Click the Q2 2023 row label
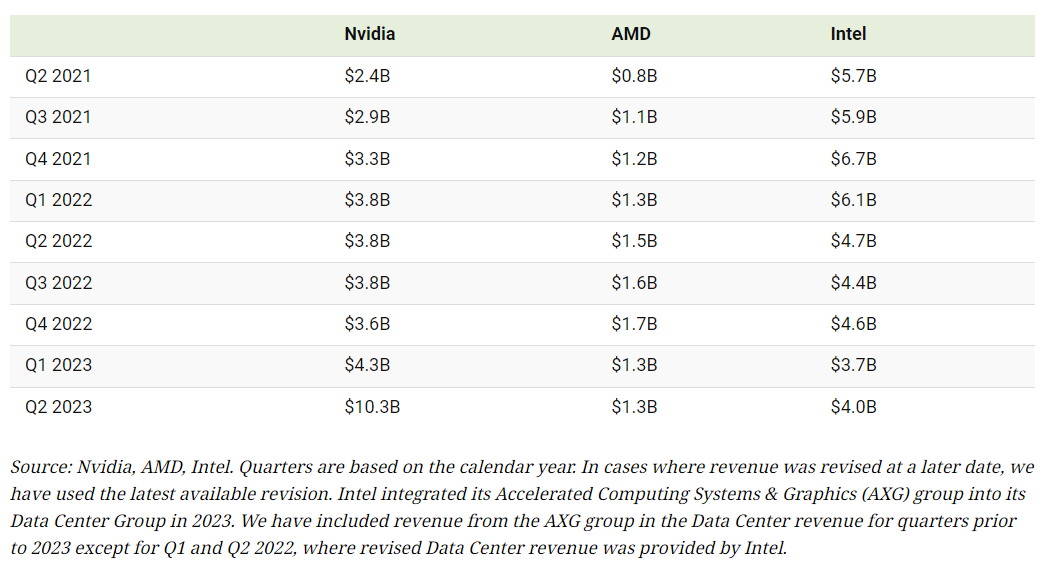The height and width of the screenshot is (586, 1062). coord(58,407)
